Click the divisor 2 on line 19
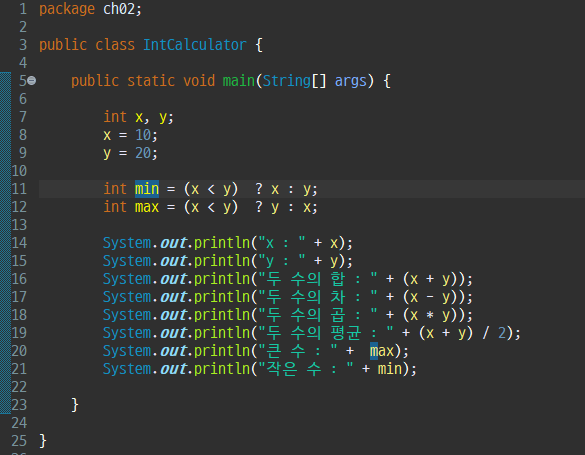 tap(502, 333)
